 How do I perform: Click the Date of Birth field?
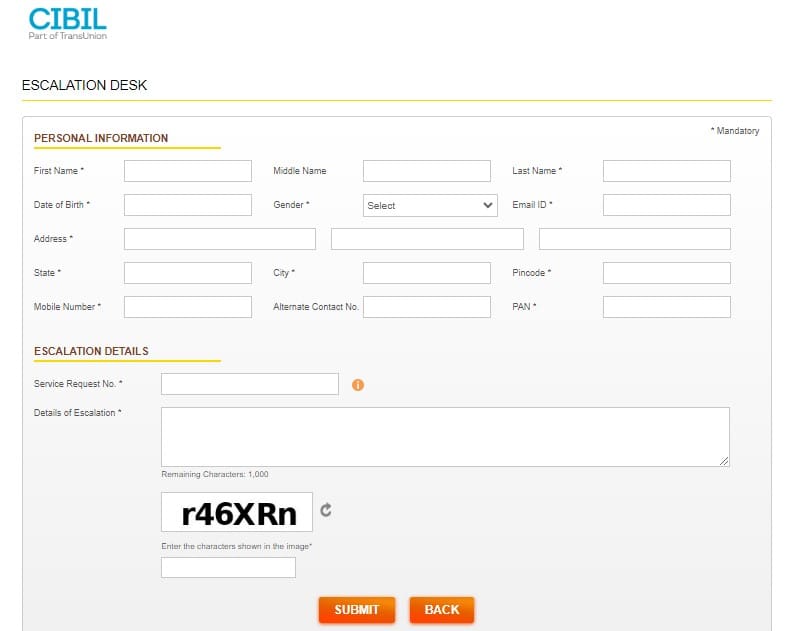point(188,205)
